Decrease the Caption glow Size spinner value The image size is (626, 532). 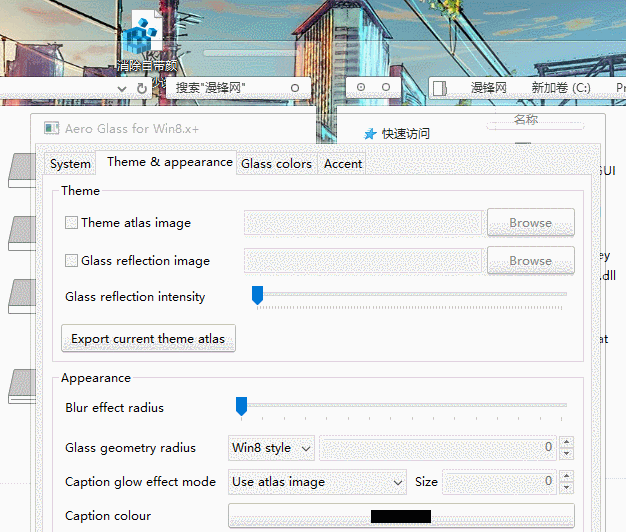pyautogui.click(x=567, y=487)
